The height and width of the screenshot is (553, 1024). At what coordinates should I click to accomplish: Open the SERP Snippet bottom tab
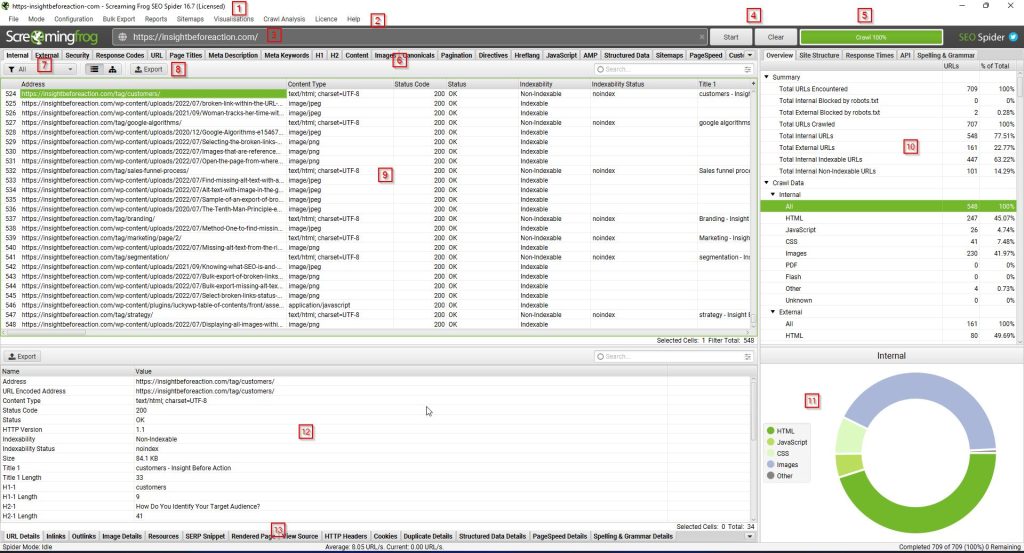tap(205, 536)
